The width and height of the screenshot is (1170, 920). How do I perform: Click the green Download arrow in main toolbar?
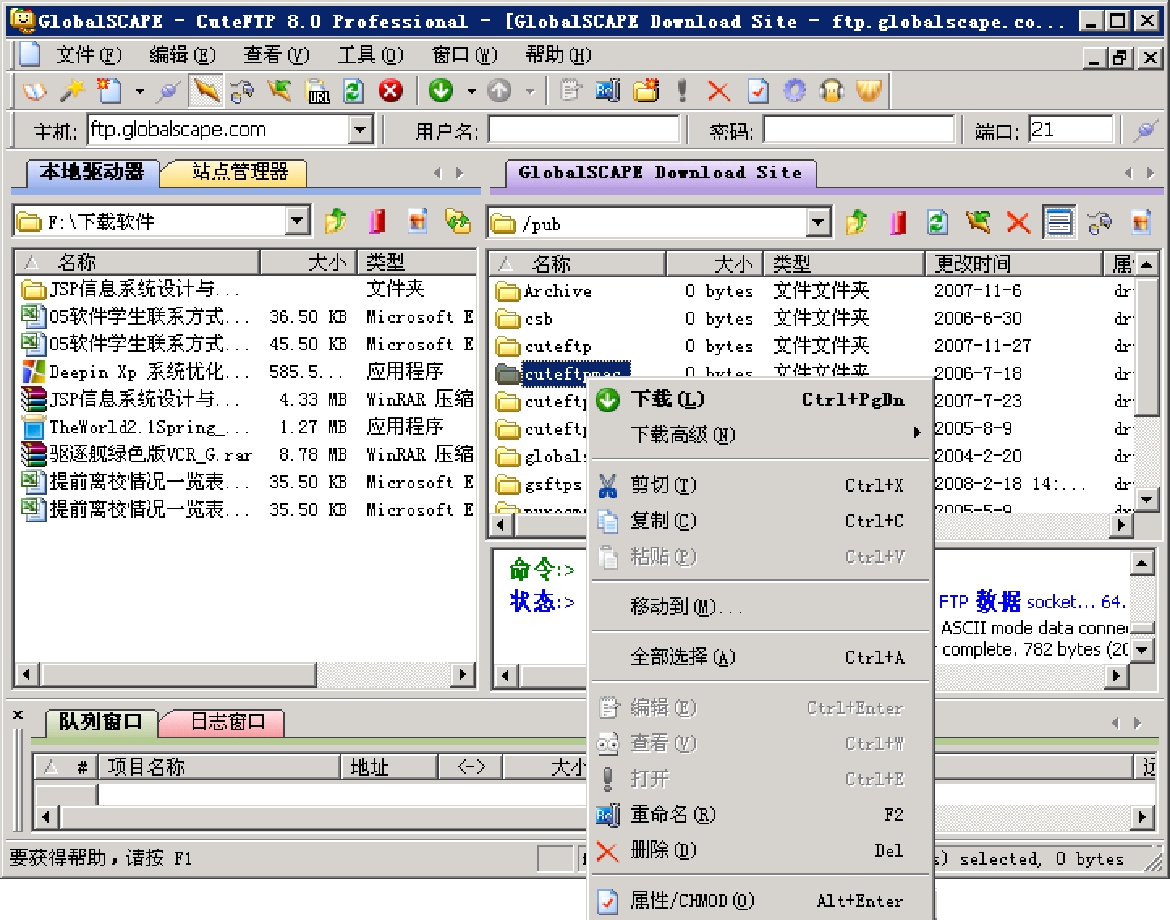click(441, 92)
